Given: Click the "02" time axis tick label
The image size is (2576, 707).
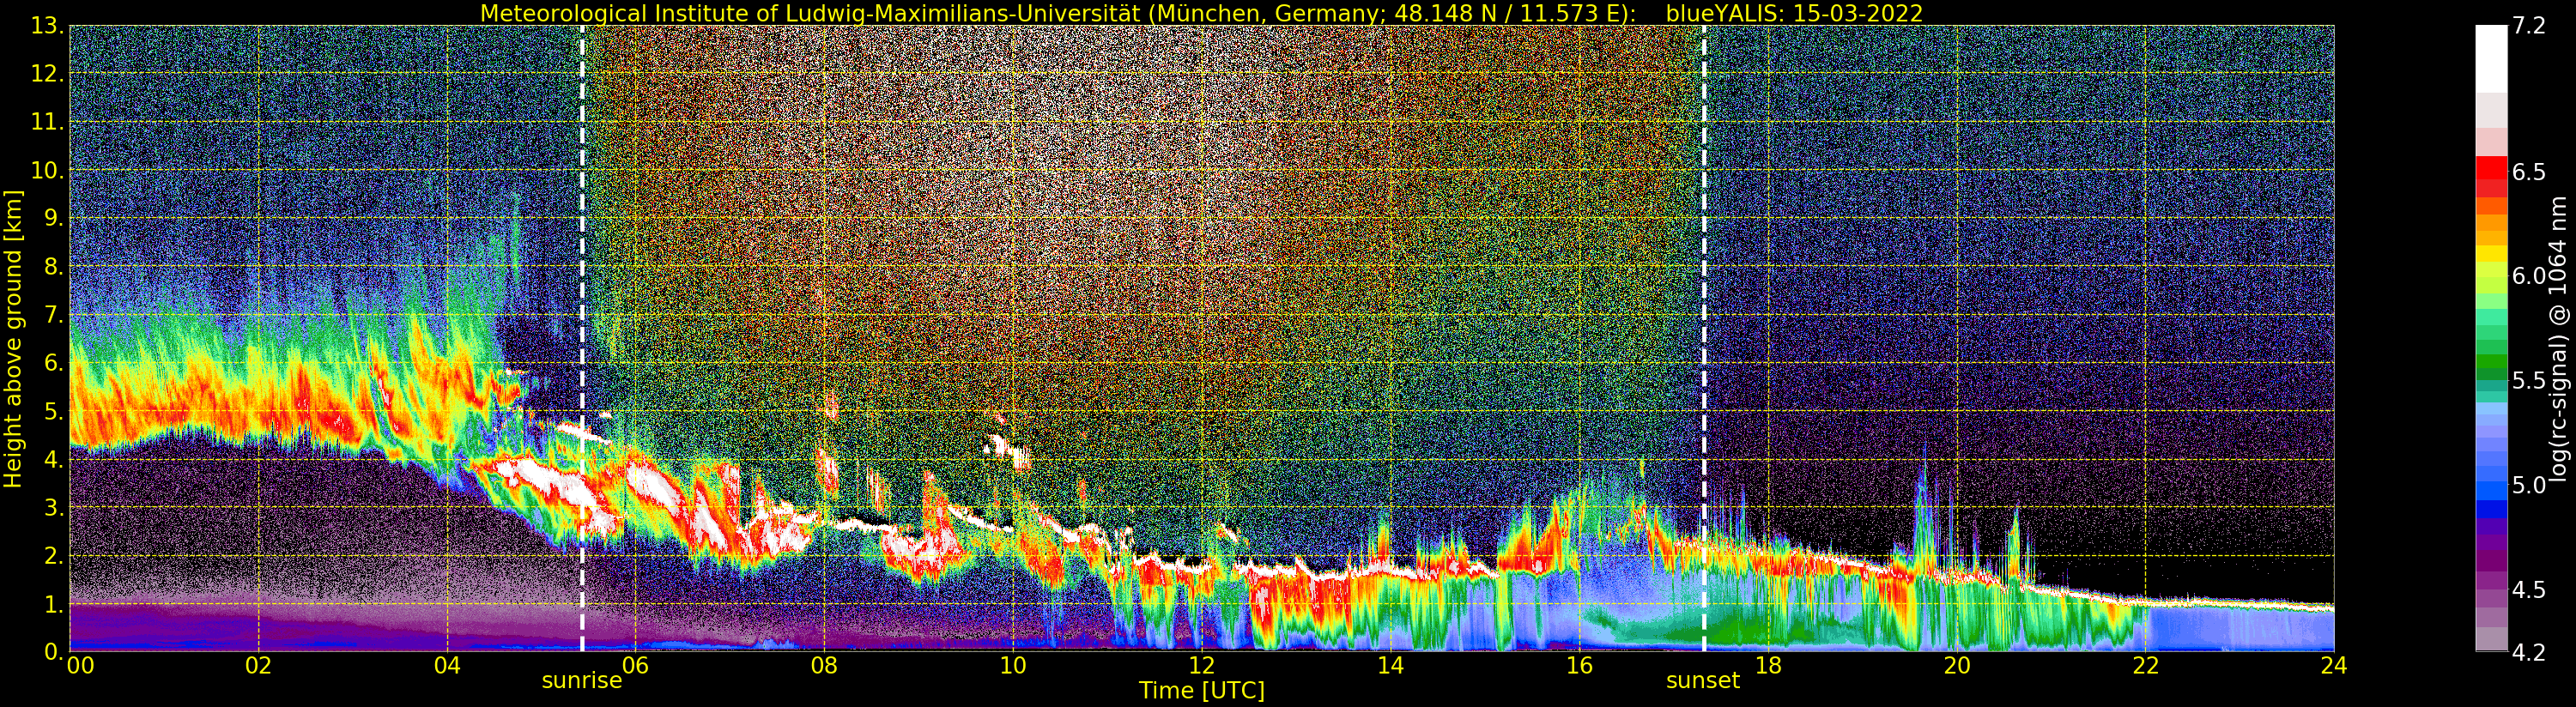Looking at the screenshot, I should 258,666.
